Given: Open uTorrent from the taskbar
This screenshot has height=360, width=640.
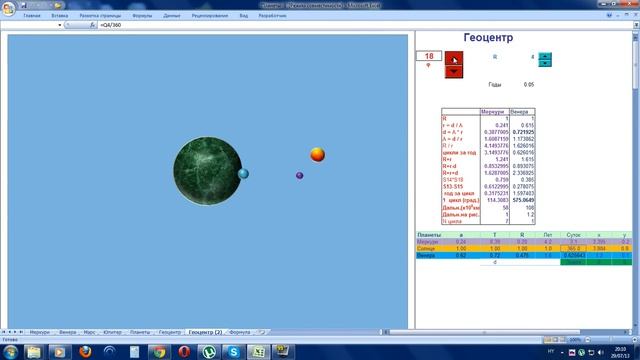Looking at the screenshot, I should pyautogui.click(x=209, y=352).
